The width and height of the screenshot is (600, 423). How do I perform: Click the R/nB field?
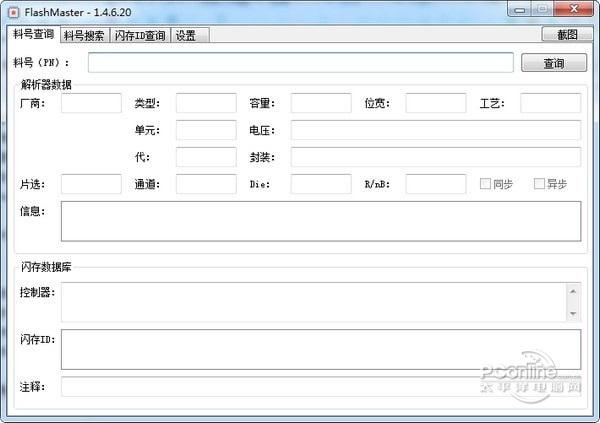point(436,184)
